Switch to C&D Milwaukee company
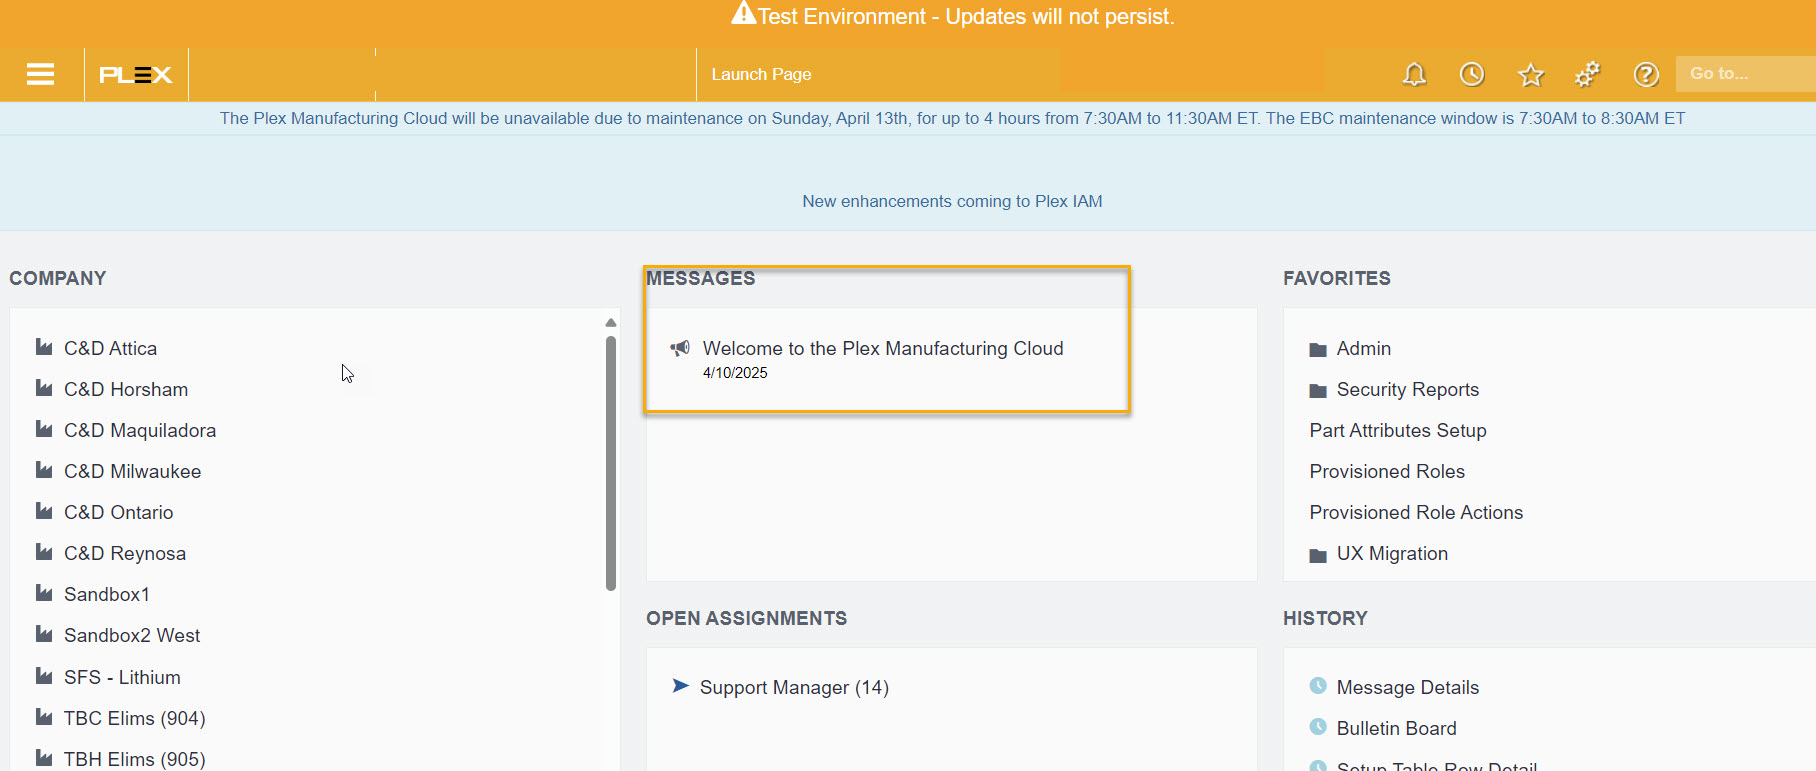This screenshot has width=1816, height=771. 132,471
